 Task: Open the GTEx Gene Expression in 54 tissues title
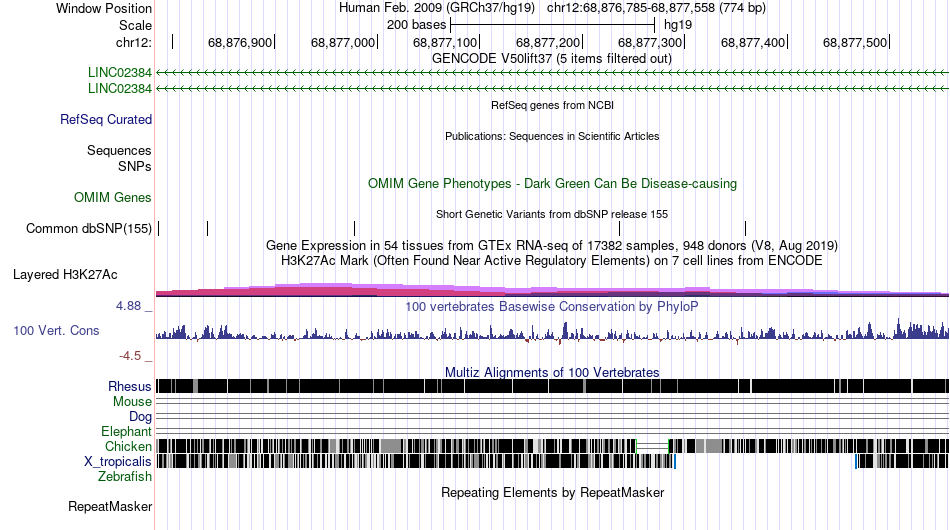552,245
